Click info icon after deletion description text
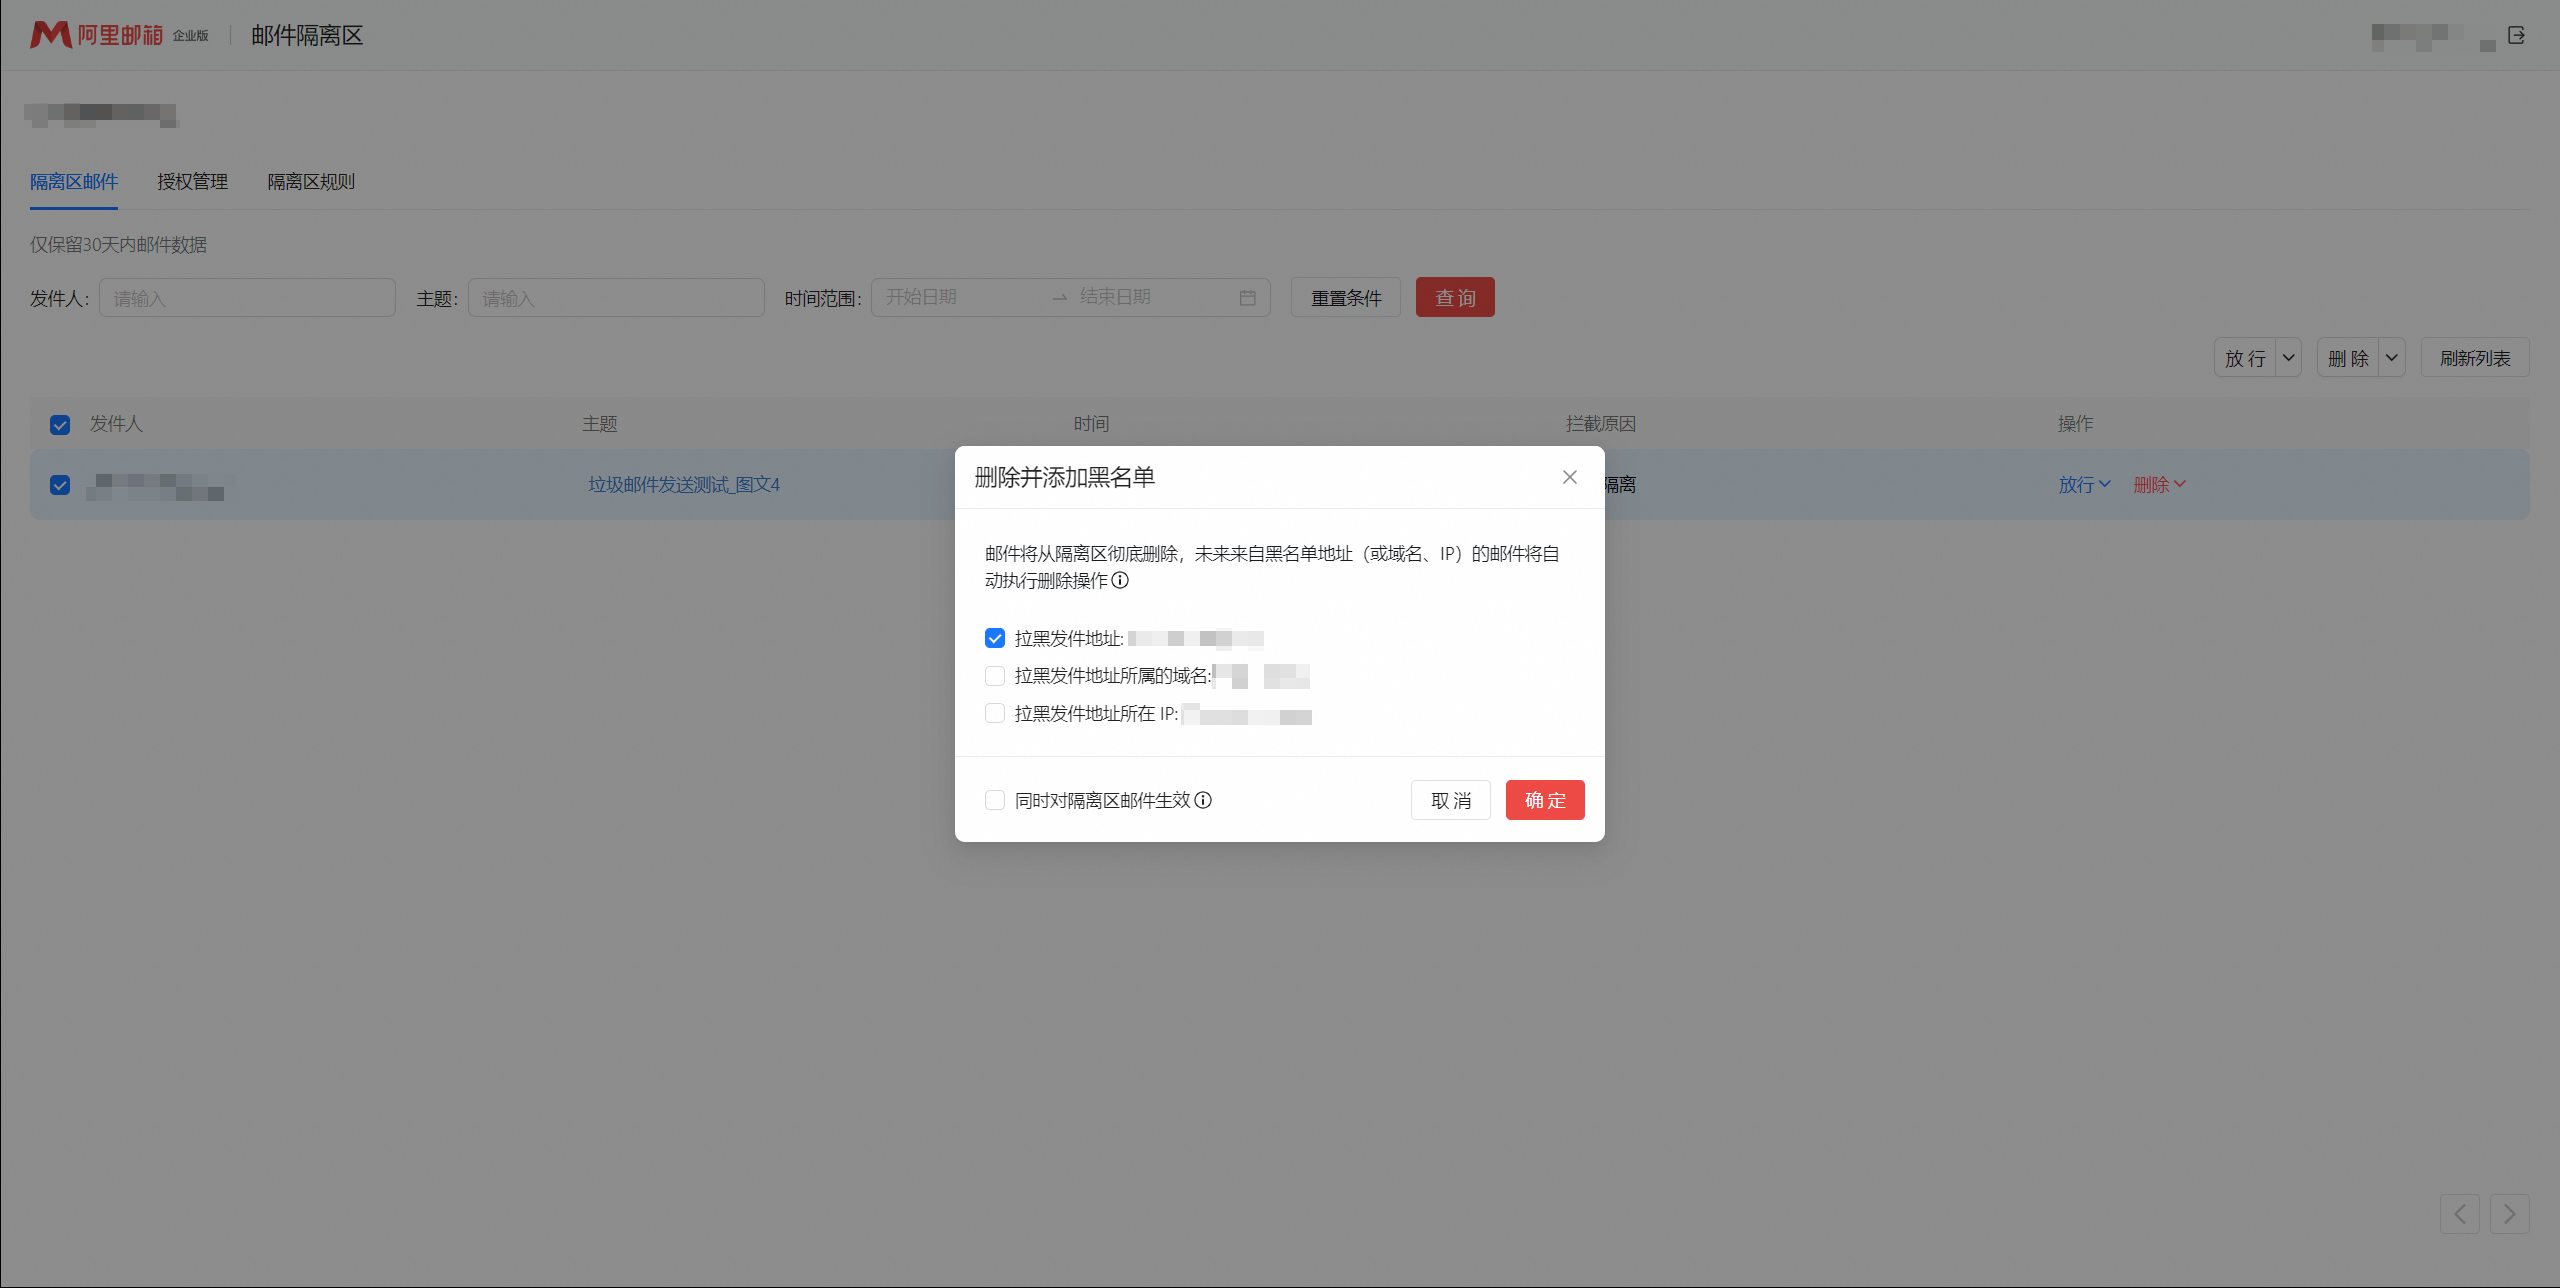Image resolution: width=2560 pixels, height=1288 pixels. (x=1121, y=580)
